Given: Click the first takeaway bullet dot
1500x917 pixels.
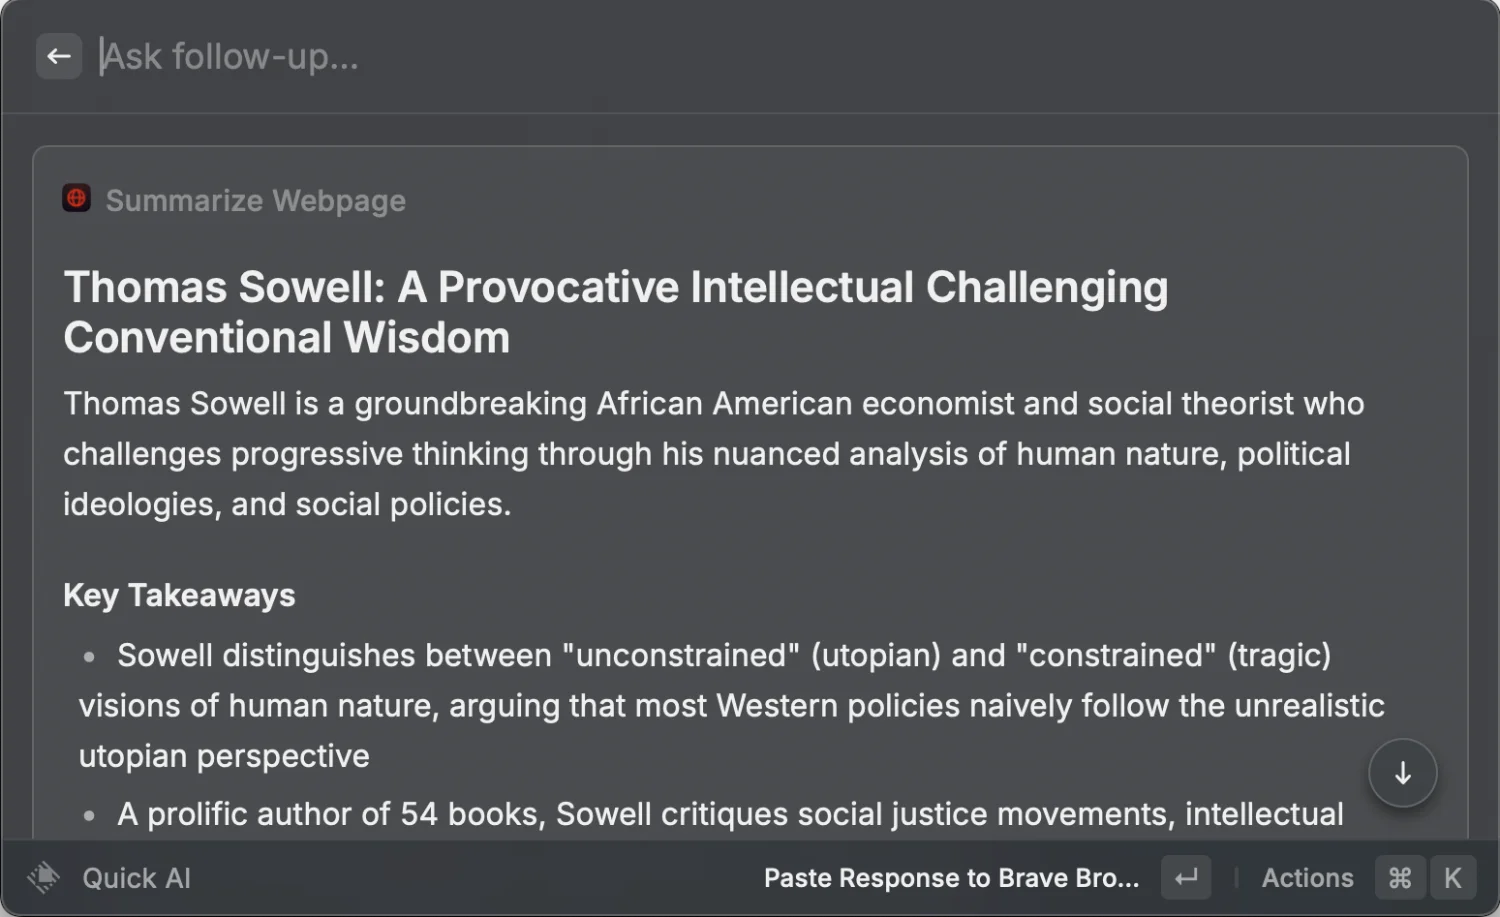Looking at the screenshot, I should 90,657.
